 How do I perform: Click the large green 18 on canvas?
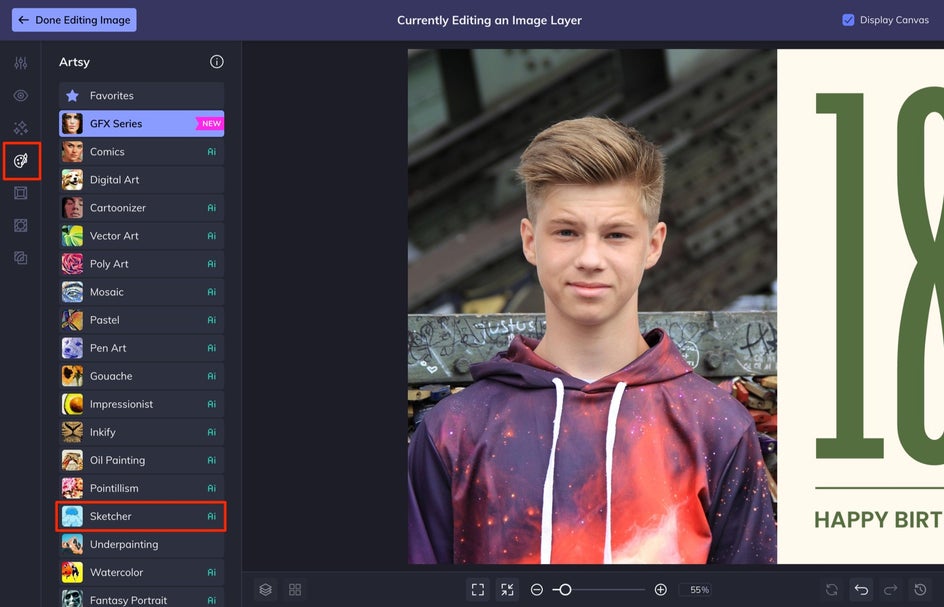(x=880, y=275)
